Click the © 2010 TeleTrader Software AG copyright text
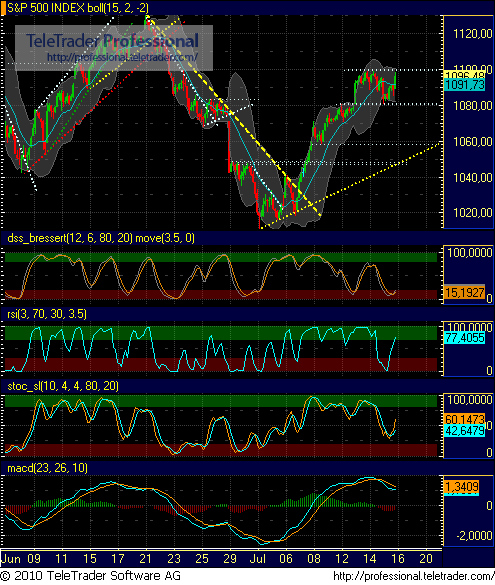The height and width of the screenshot is (585, 495). tap(91, 575)
